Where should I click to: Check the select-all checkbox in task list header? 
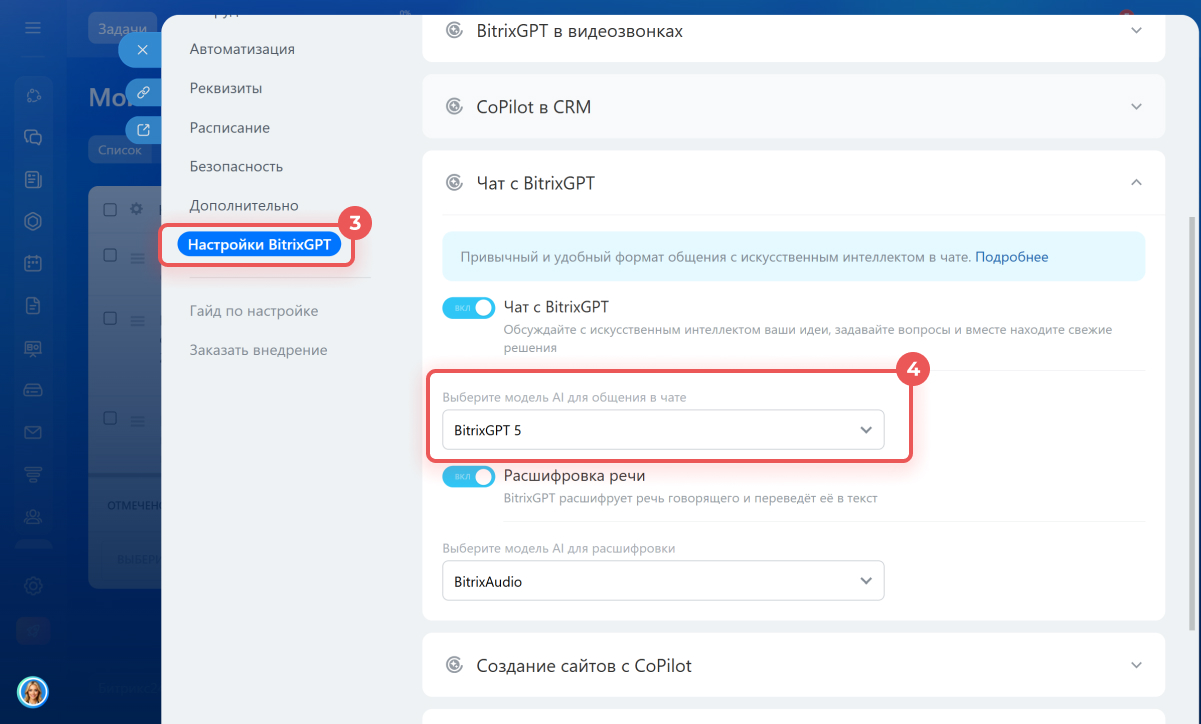pos(110,209)
